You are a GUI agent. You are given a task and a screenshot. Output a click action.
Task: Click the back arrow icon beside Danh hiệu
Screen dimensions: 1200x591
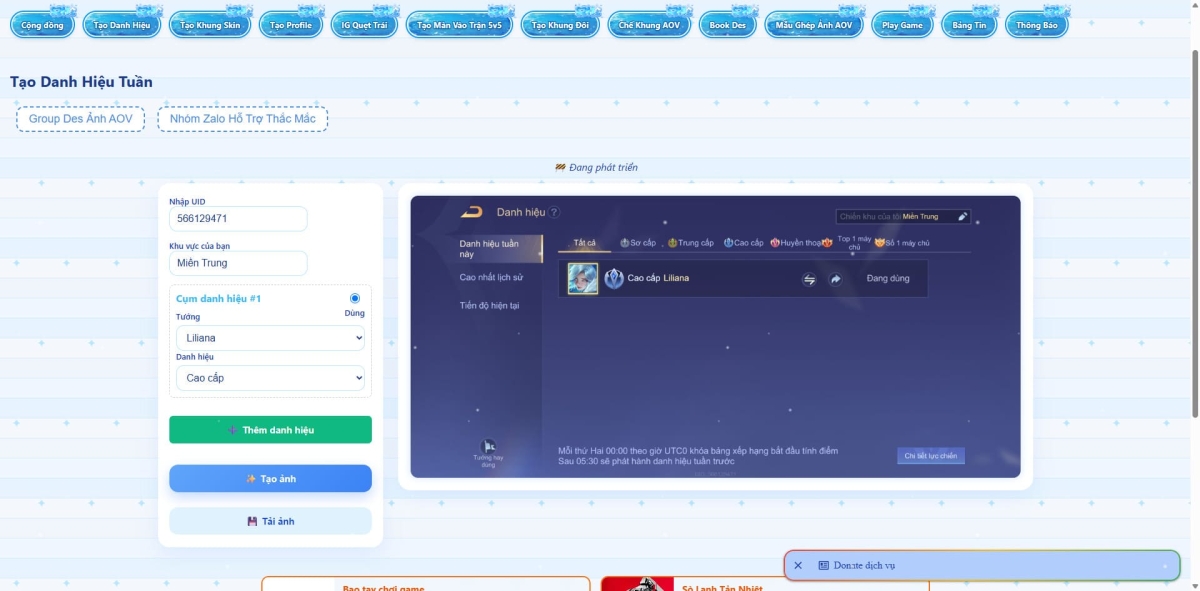471,212
